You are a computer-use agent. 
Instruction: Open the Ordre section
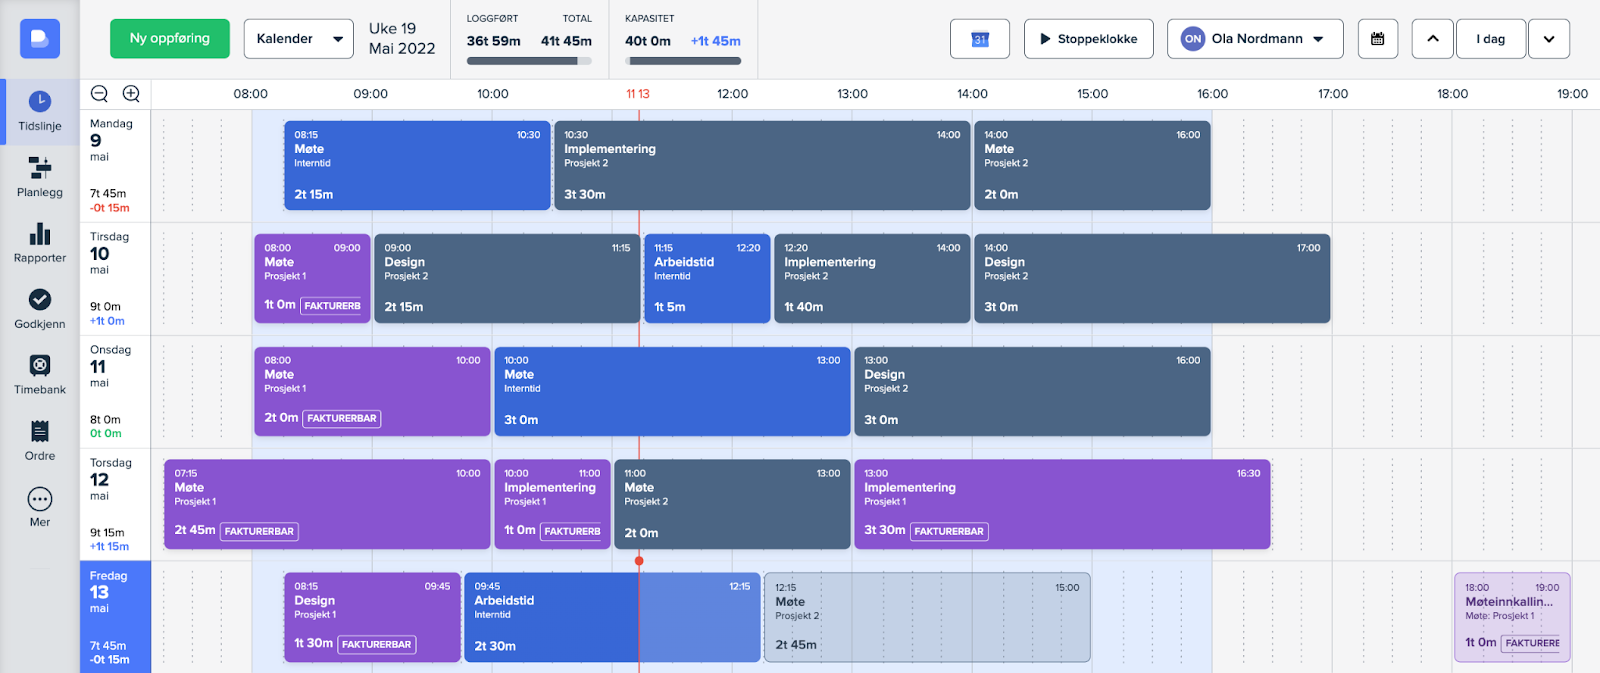[x=40, y=441]
